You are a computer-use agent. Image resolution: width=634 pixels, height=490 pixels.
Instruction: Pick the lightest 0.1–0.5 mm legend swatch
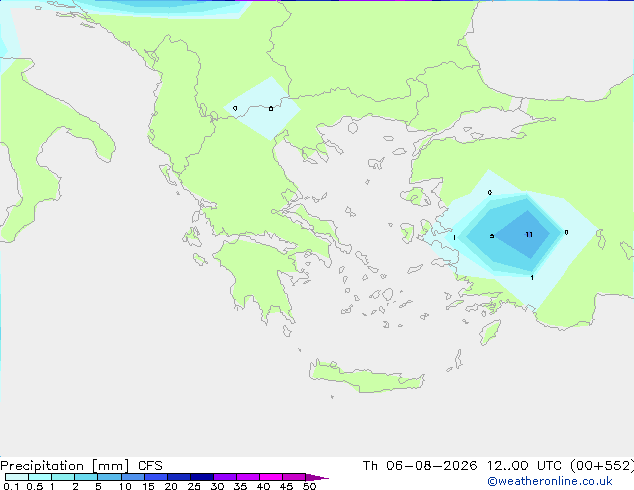[x=17, y=477]
